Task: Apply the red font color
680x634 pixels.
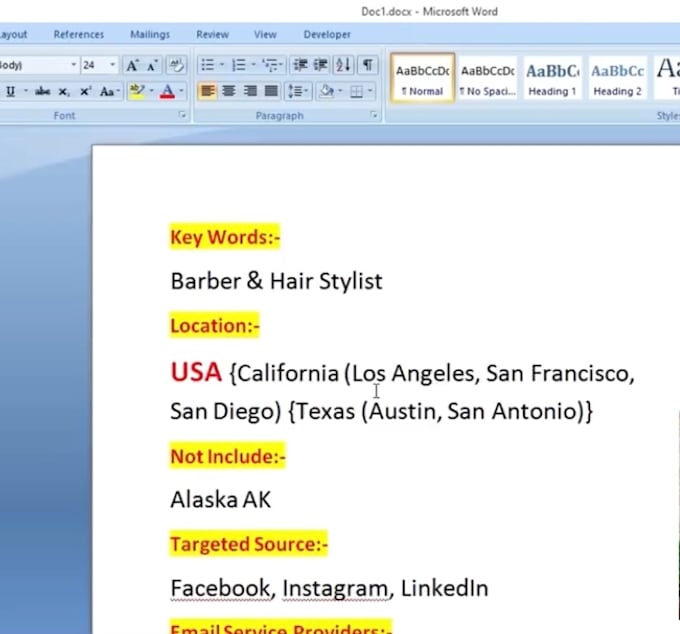Action: point(167,92)
